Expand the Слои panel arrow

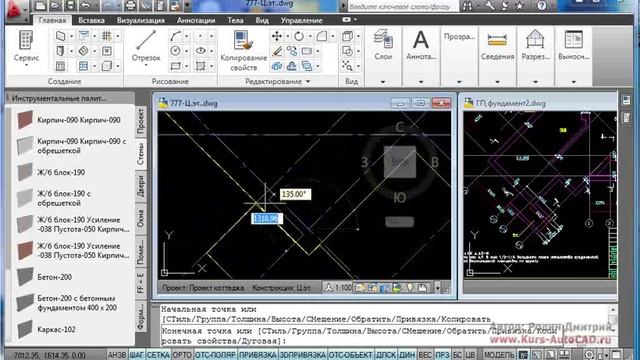(x=383, y=82)
